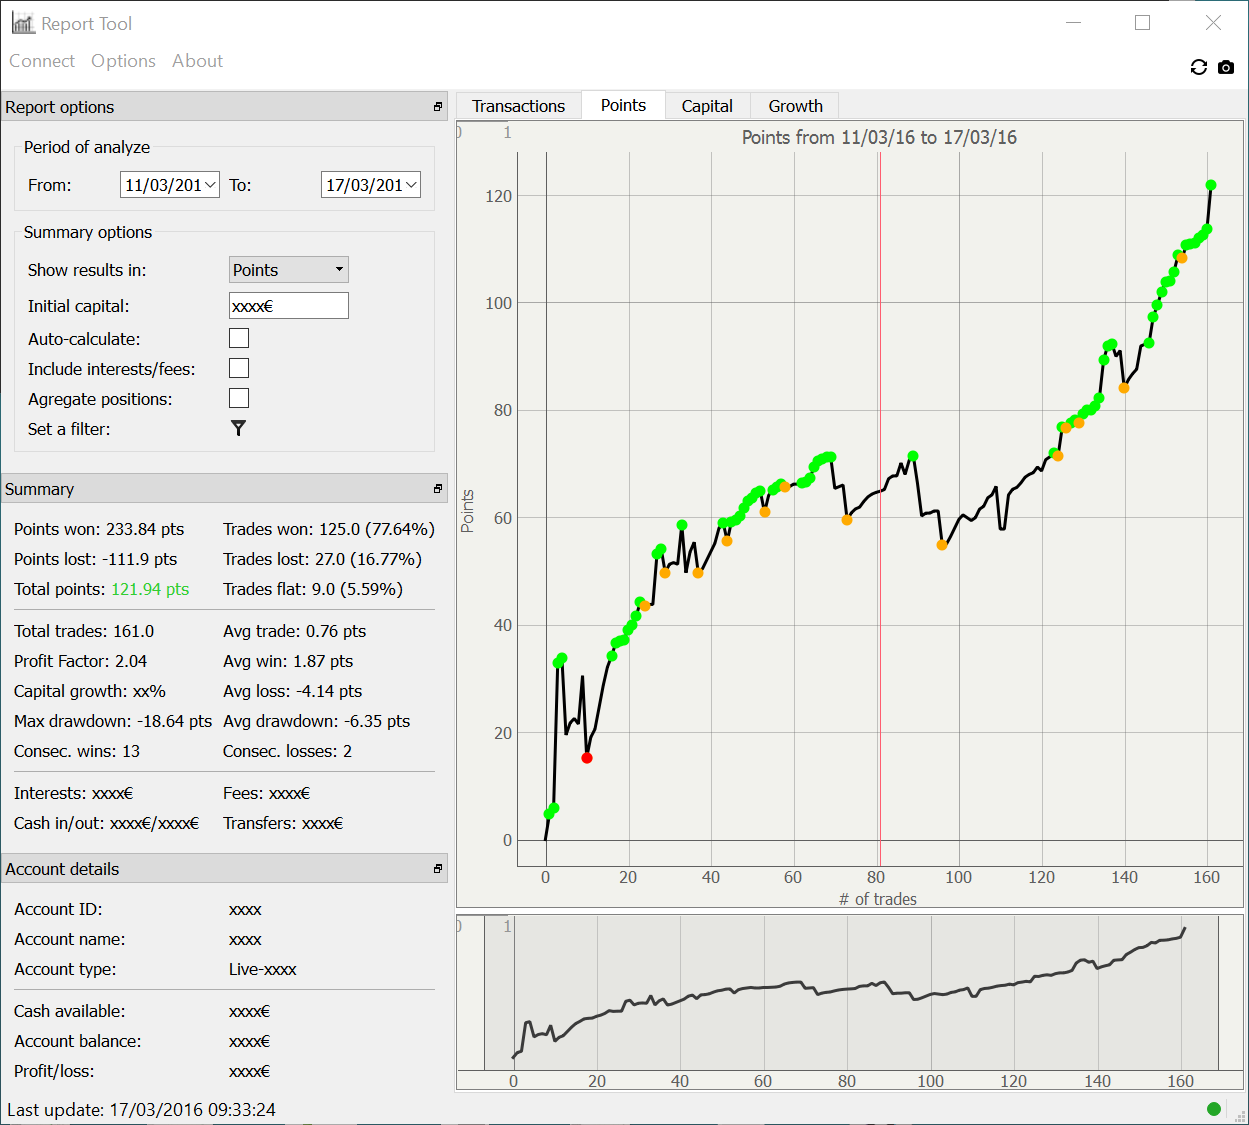Image resolution: width=1249 pixels, height=1125 pixels.
Task: Toggle the Agregate positions checkbox
Action: (239, 399)
